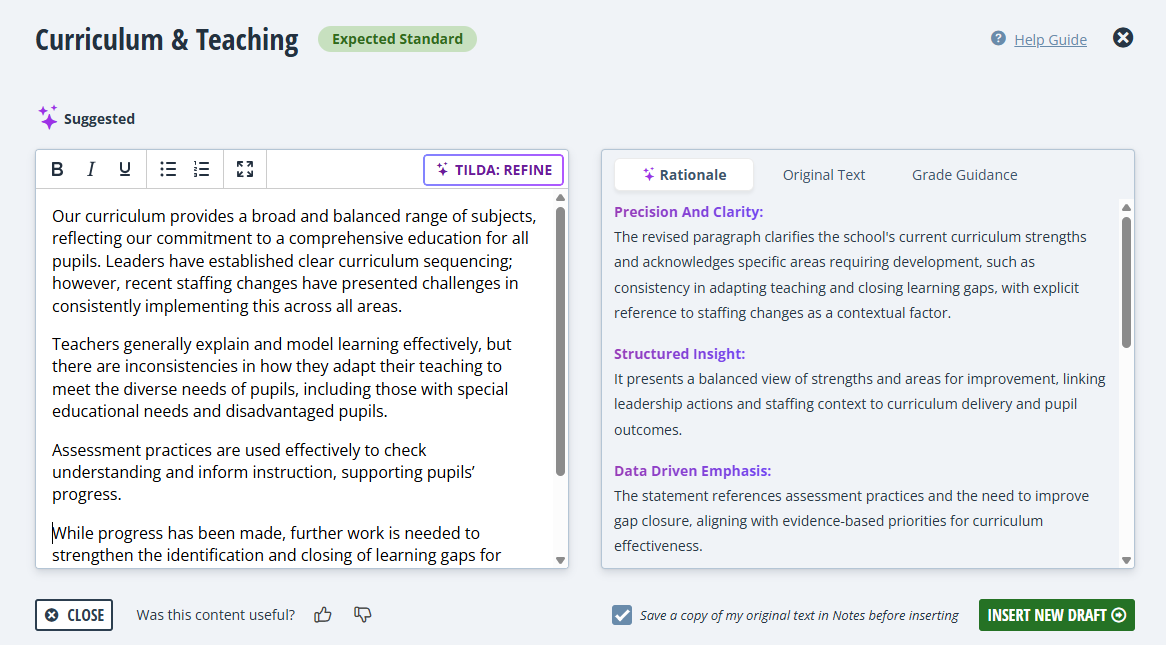Give a thumbs down to the content
Viewport: 1166px width, 645px height.
[x=362, y=615]
